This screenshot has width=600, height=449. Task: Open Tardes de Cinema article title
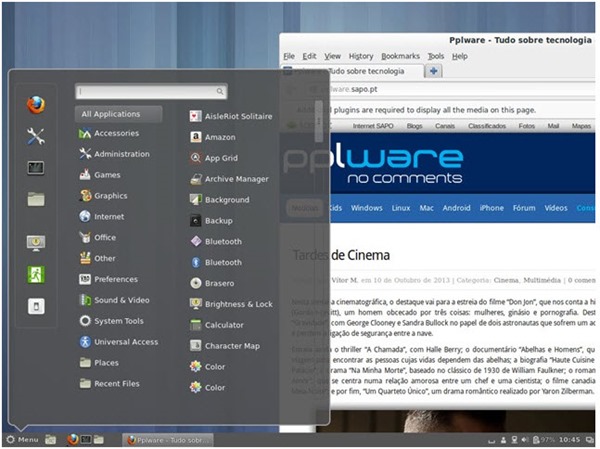pos(341,255)
